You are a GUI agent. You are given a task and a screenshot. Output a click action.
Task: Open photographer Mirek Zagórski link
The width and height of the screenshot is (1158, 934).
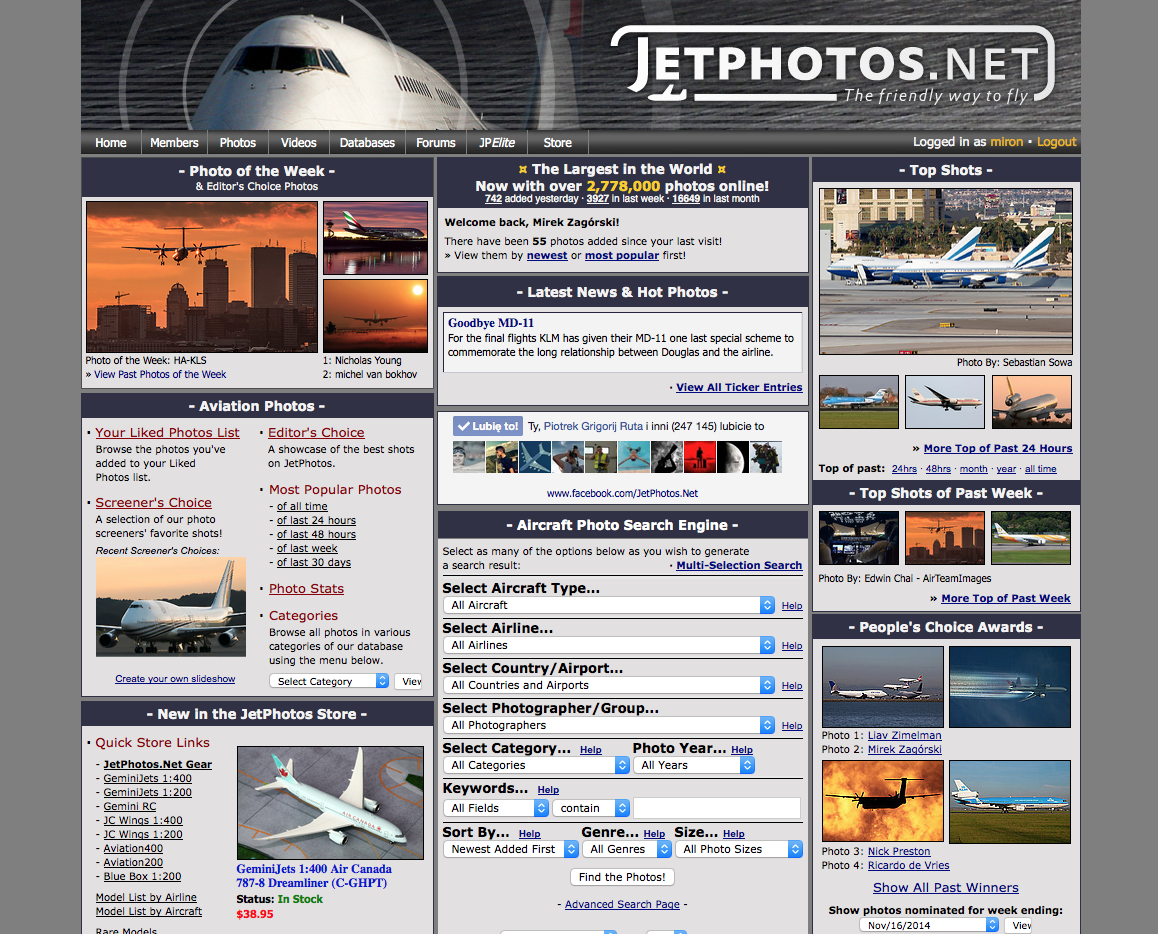[x=905, y=749]
